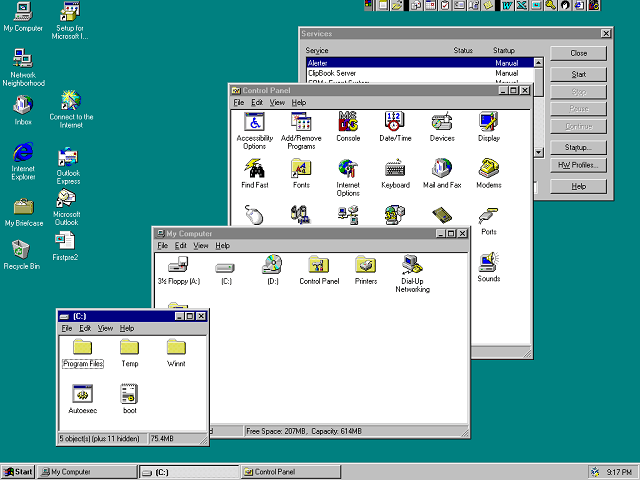Select the Find Fast icon
The width and height of the screenshot is (640, 480).
(255, 173)
